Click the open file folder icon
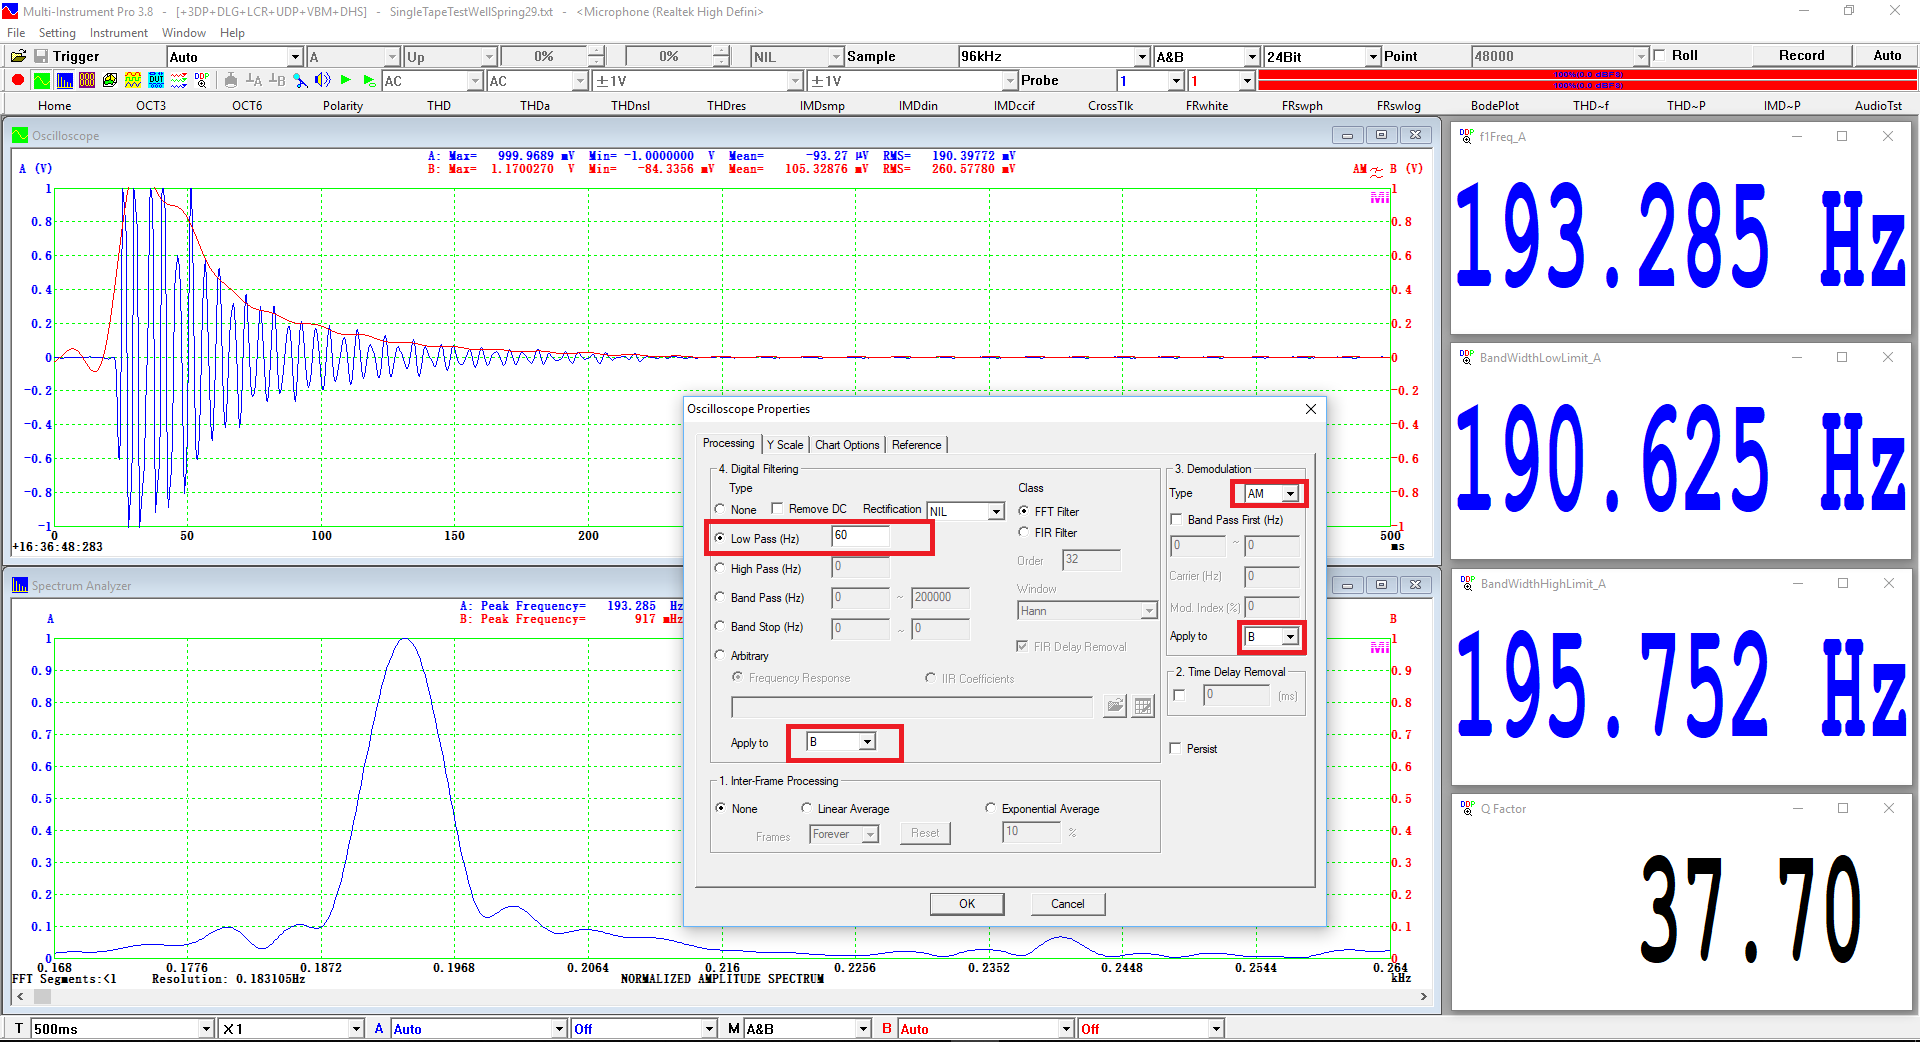 coord(18,57)
